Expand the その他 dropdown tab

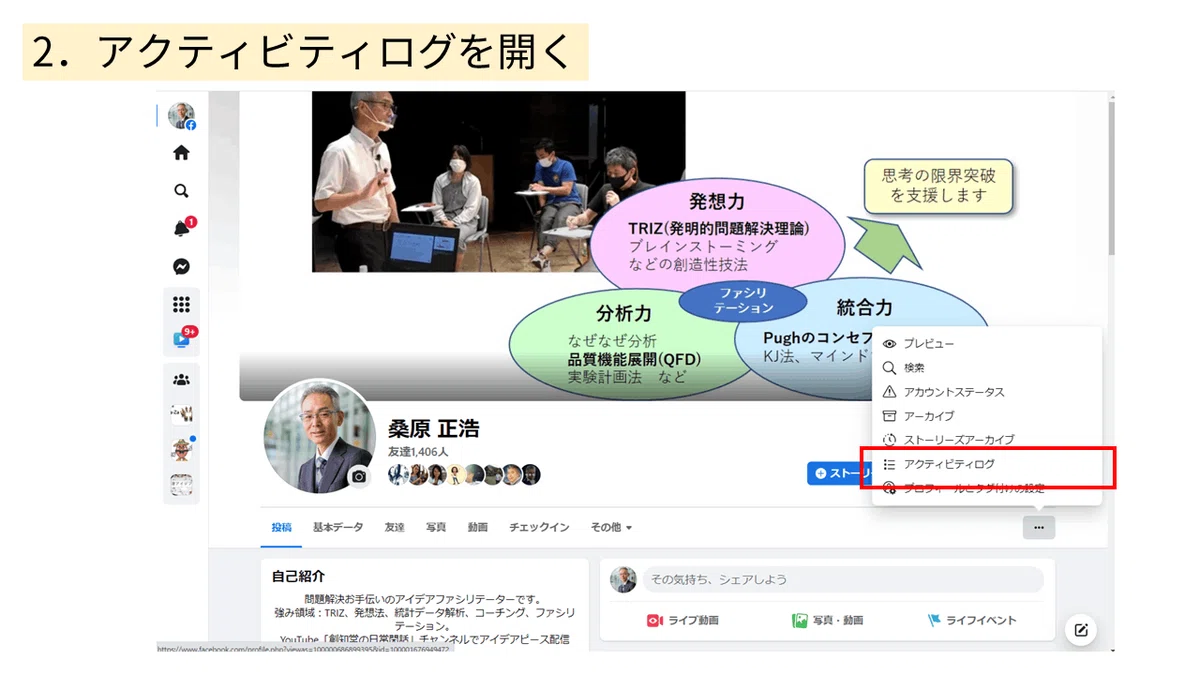coord(610,527)
